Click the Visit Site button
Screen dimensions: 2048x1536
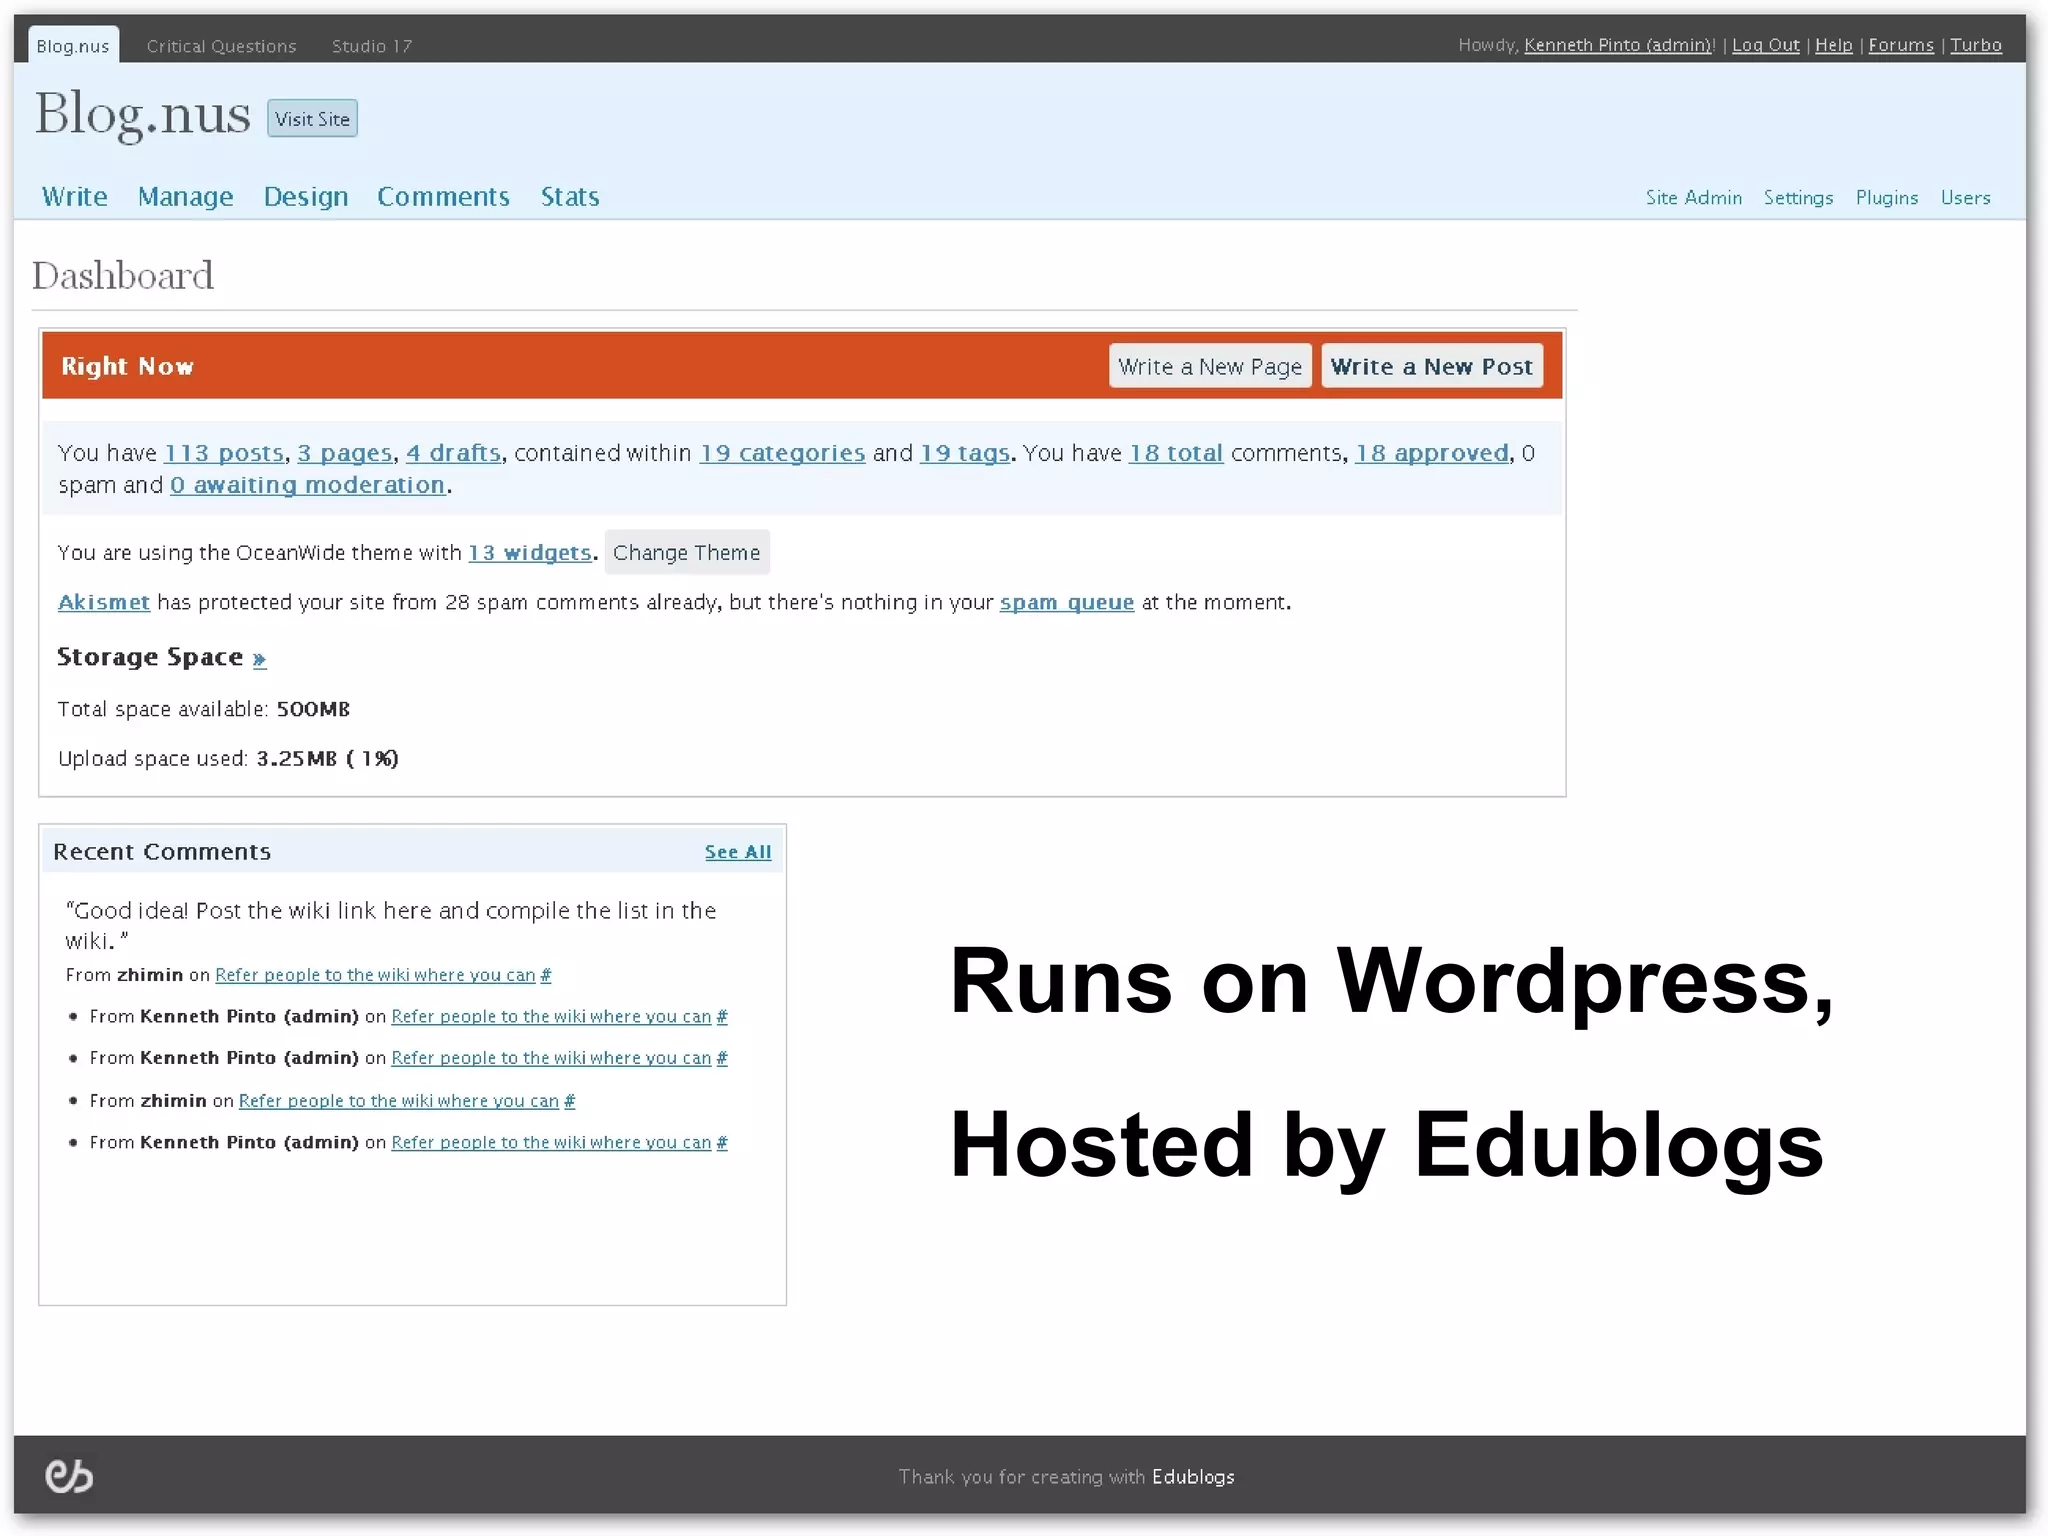[x=312, y=119]
